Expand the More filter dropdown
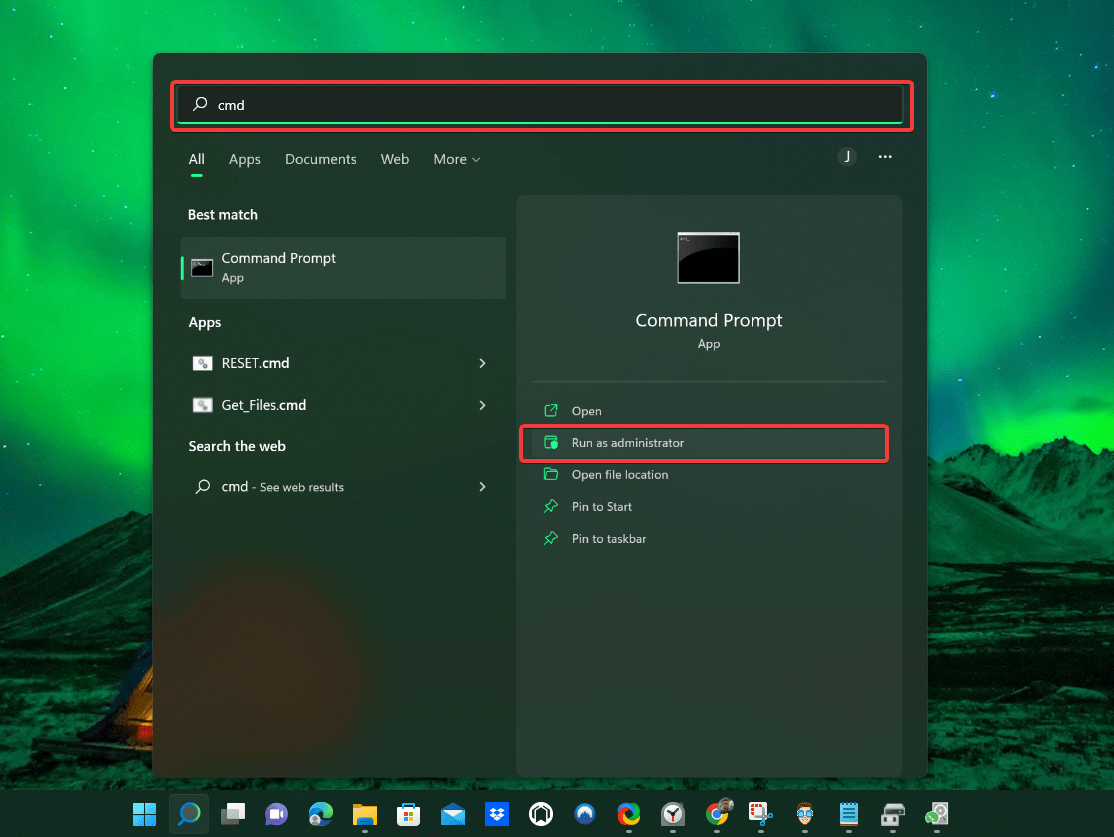 (x=456, y=159)
